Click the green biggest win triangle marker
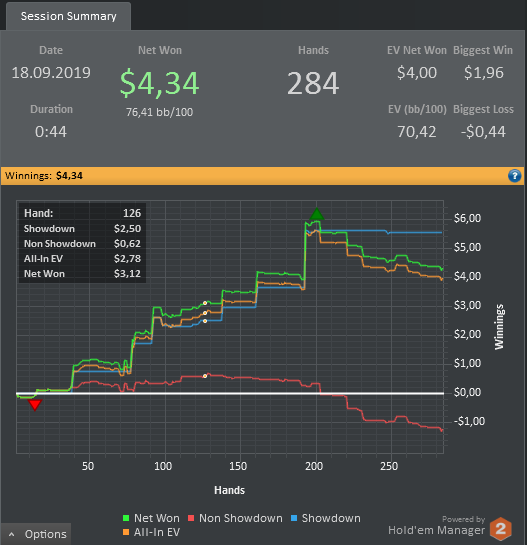Image resolution: width=527 pixels, height=545 pixels. click(316, 214)
